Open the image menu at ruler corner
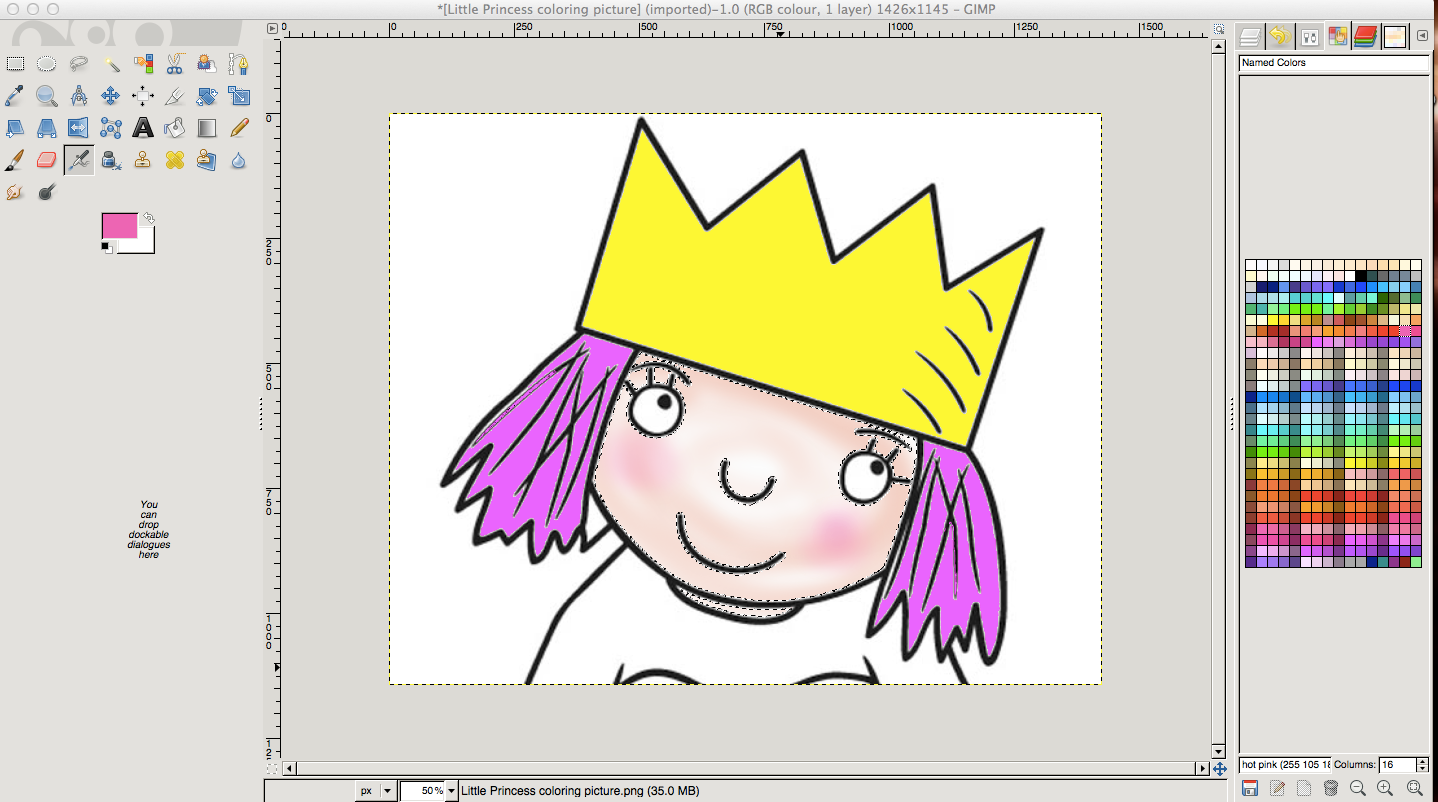The height and width of the screenshot is (802, 1438). [x=272, y=29]
